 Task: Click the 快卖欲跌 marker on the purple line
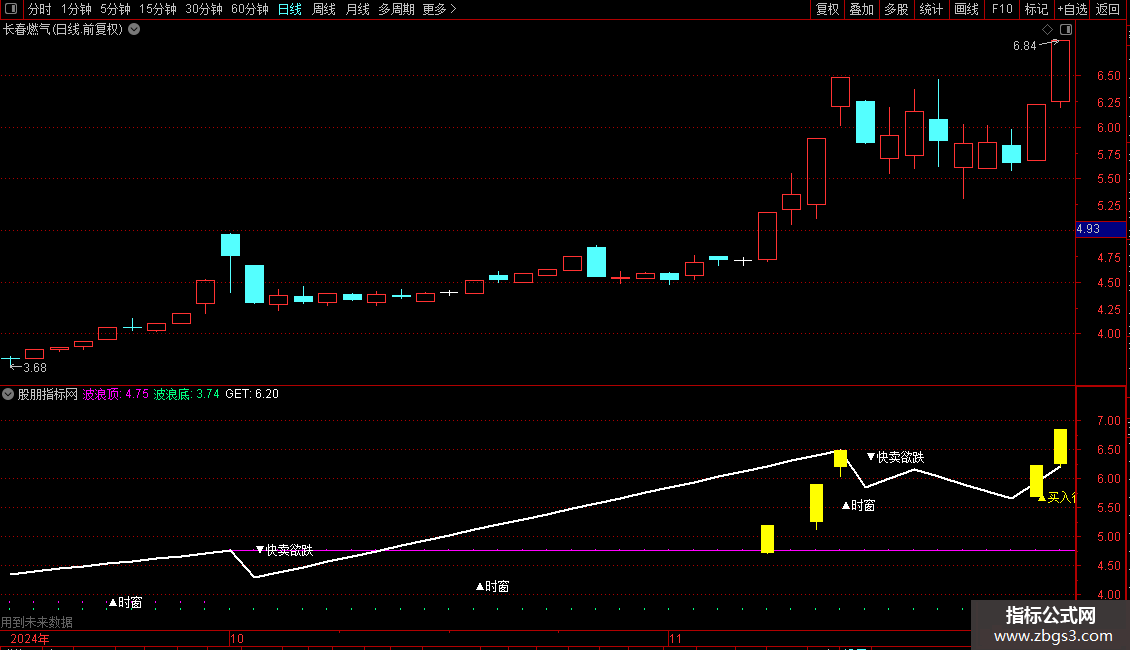[x=284, y=550]
